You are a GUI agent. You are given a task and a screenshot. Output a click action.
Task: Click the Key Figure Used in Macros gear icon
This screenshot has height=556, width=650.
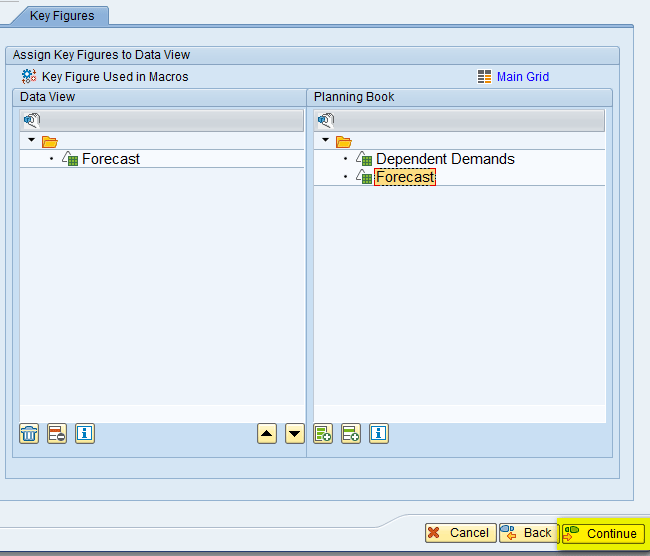pos(29,76)
